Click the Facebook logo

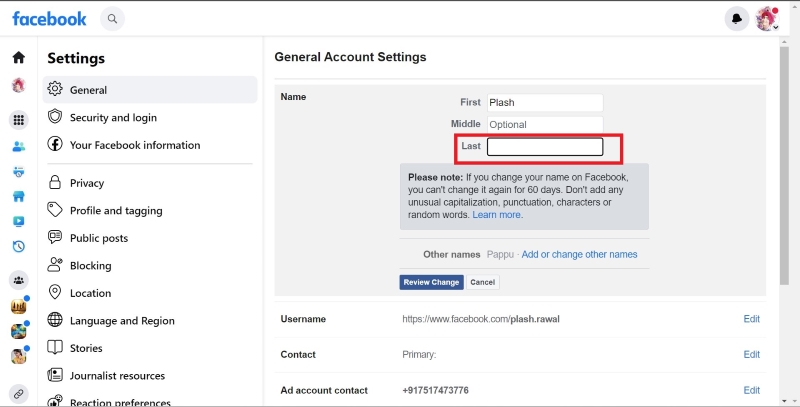point(49,19)
